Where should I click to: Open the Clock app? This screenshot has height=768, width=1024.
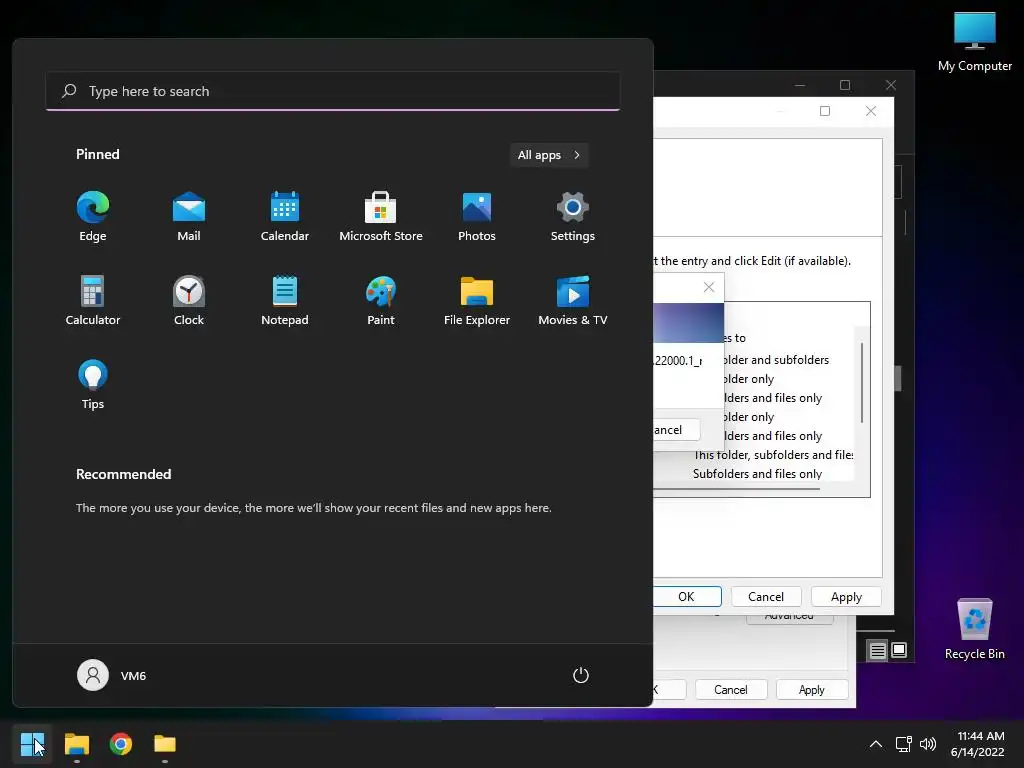click(x=189, y=300)
